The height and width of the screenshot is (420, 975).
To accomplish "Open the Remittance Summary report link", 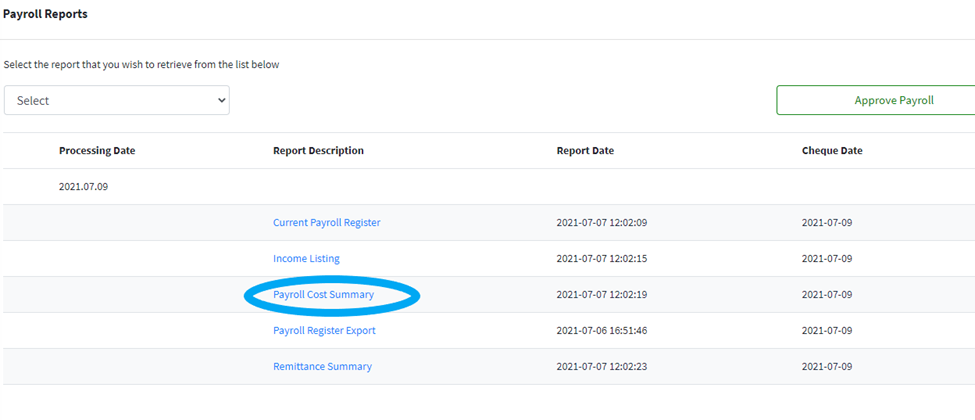I will 322,366.
